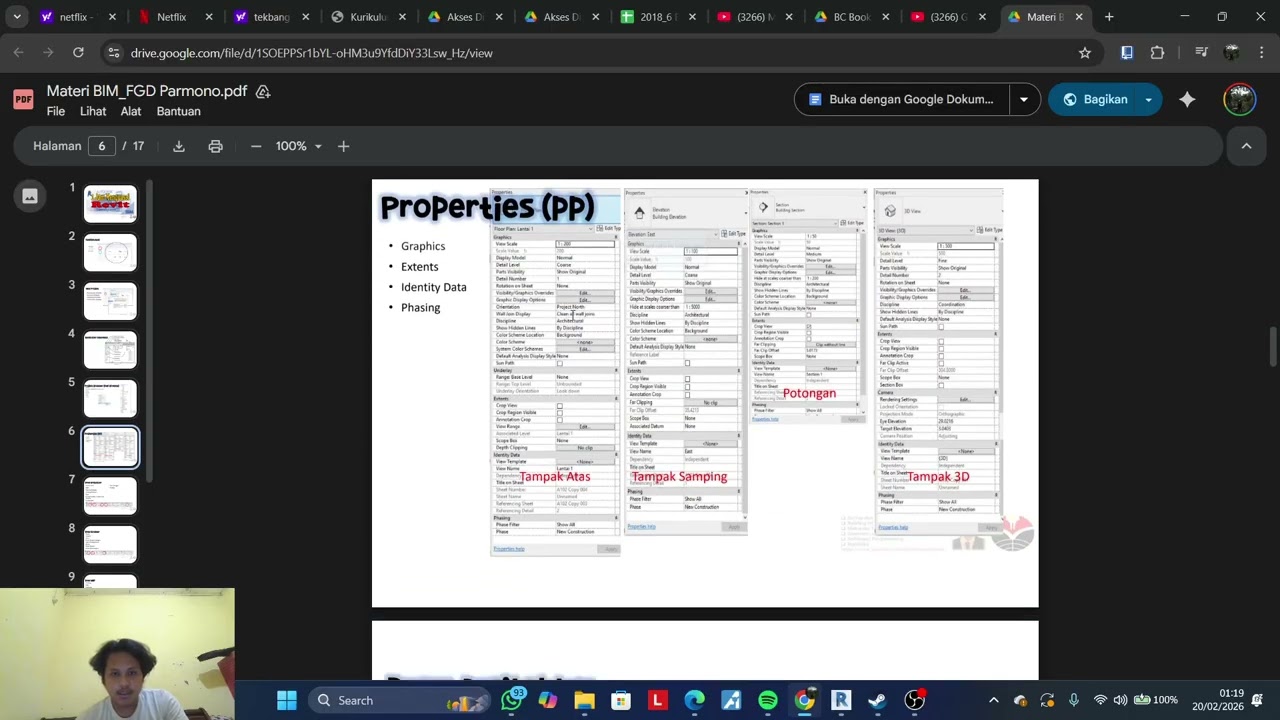This screenshot has height=720, width=1280.
Task: Go back in browser history
Action: [19, 53]
